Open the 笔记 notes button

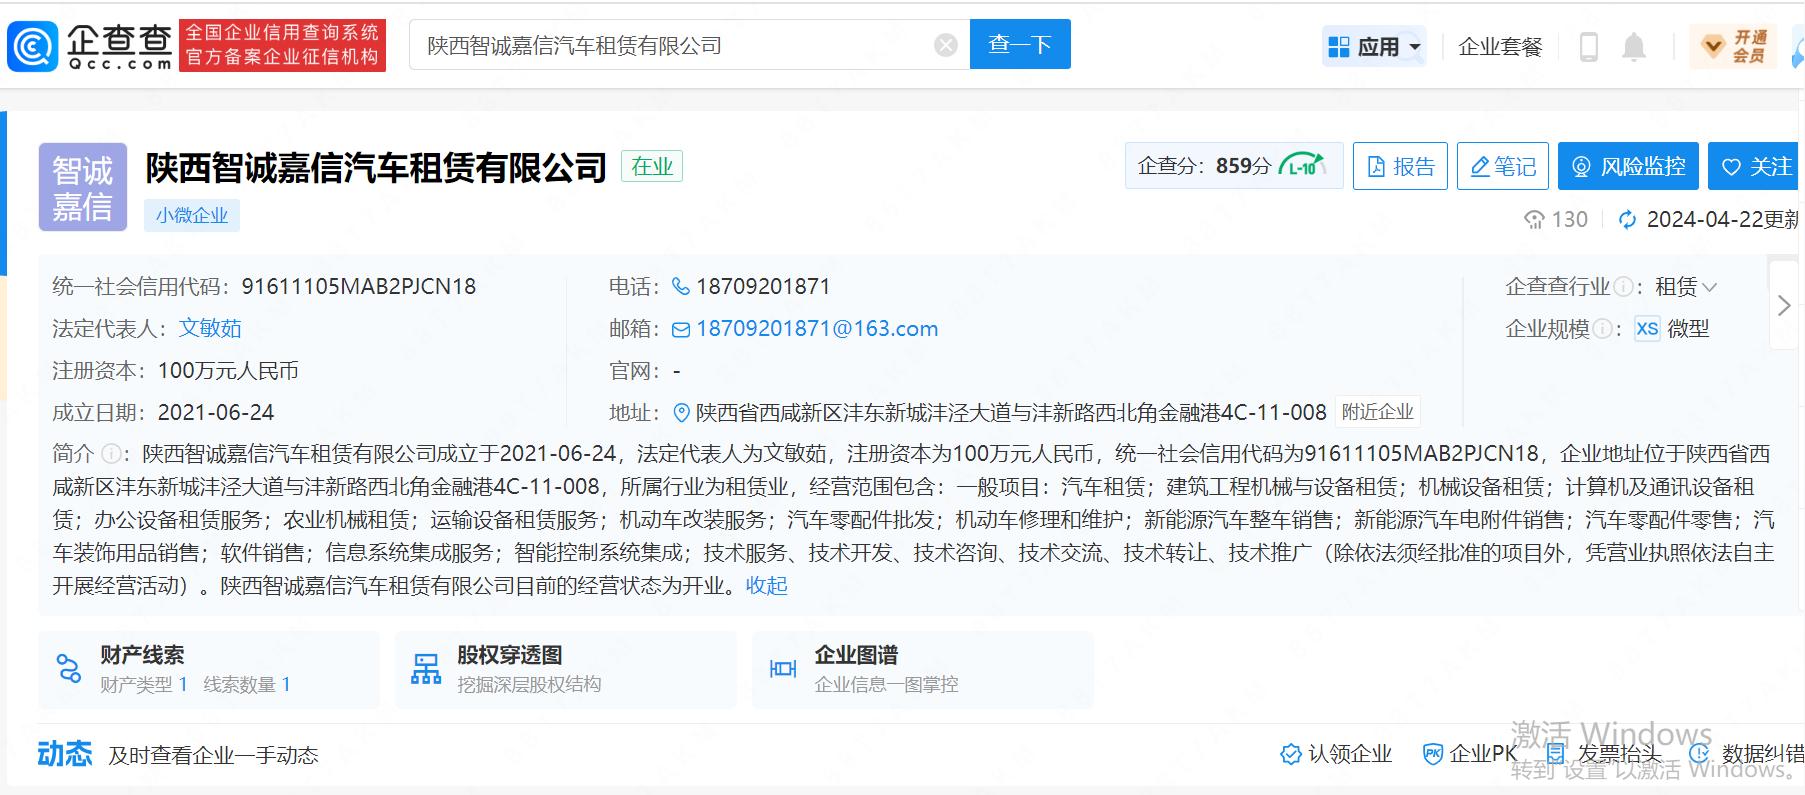coord(1503,166)
